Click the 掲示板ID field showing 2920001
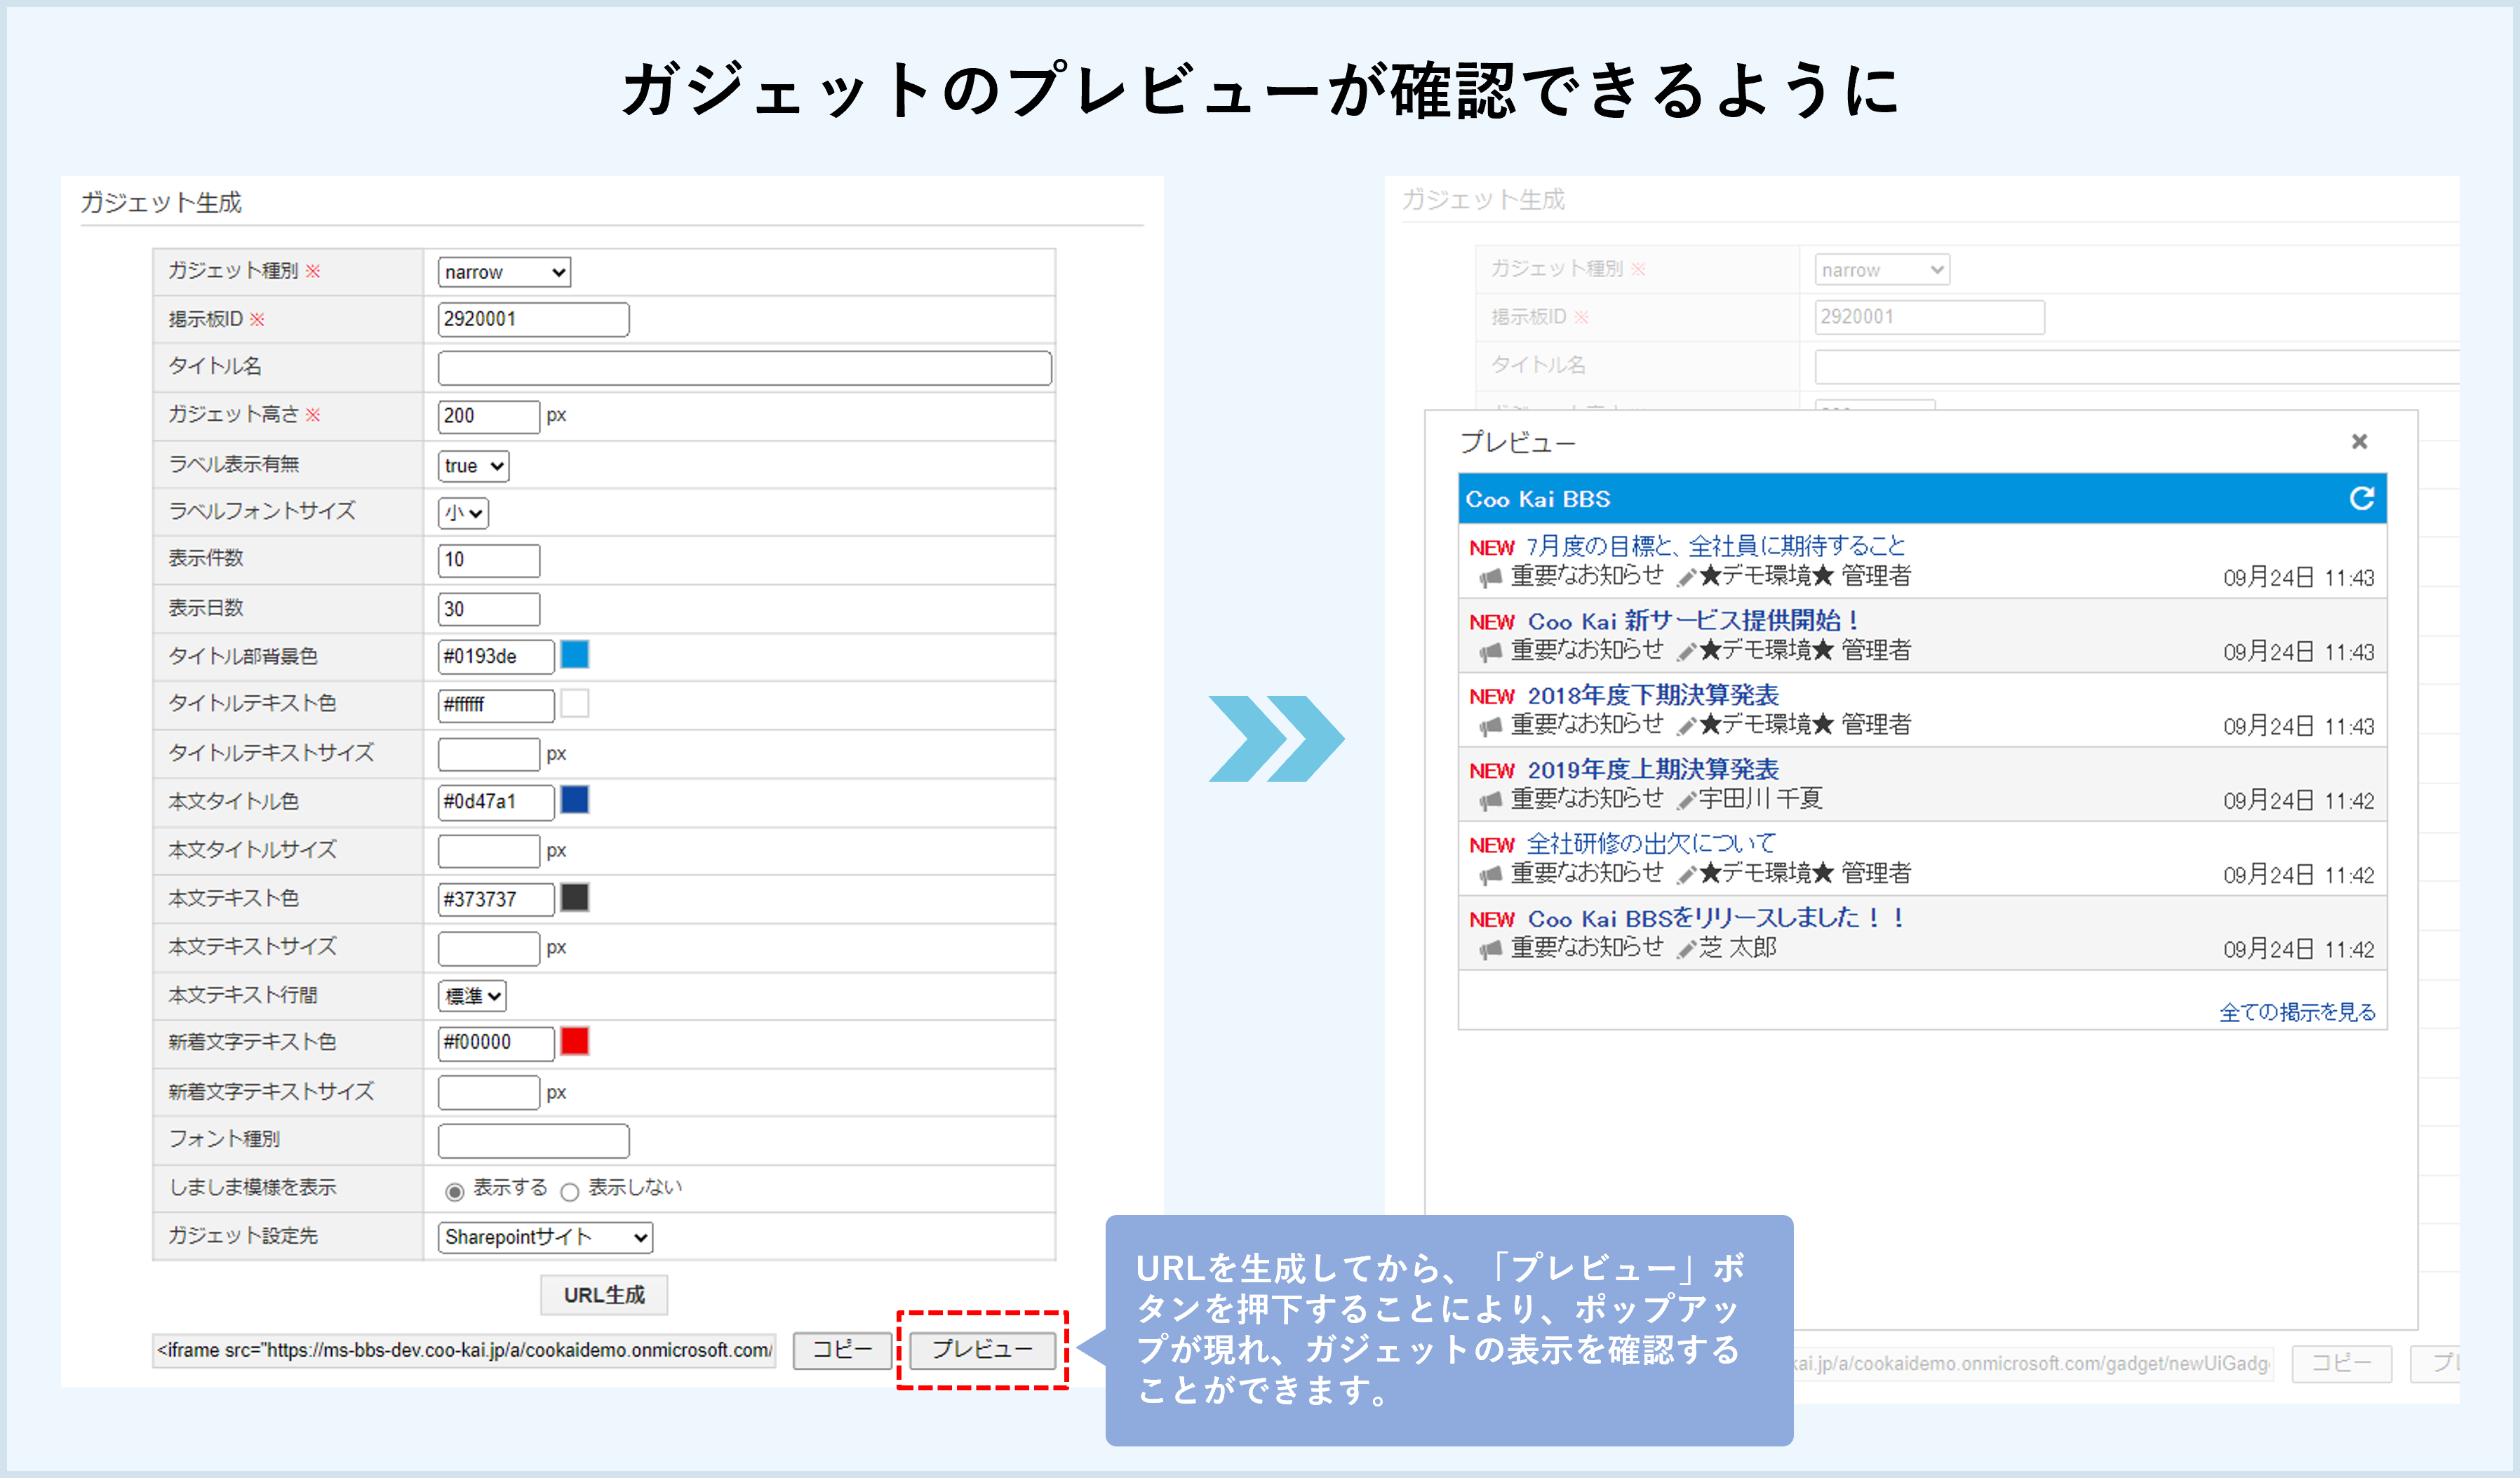 pyautogui.click(x=533, y=319)
